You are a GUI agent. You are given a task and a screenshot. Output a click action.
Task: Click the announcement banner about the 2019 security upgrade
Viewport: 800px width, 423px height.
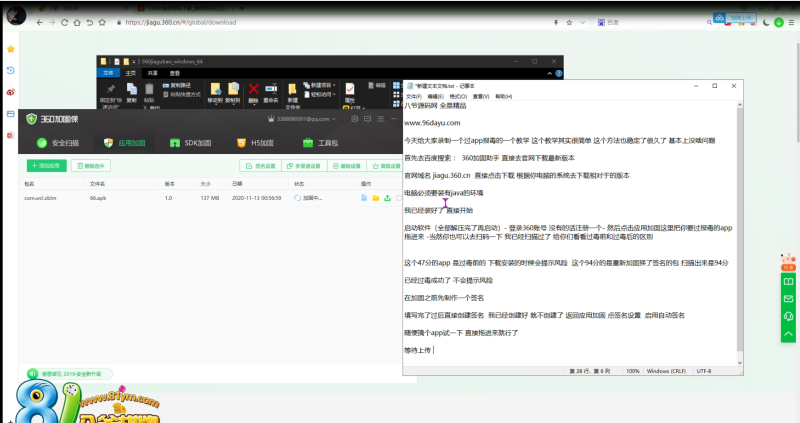[x=69, y=374]
